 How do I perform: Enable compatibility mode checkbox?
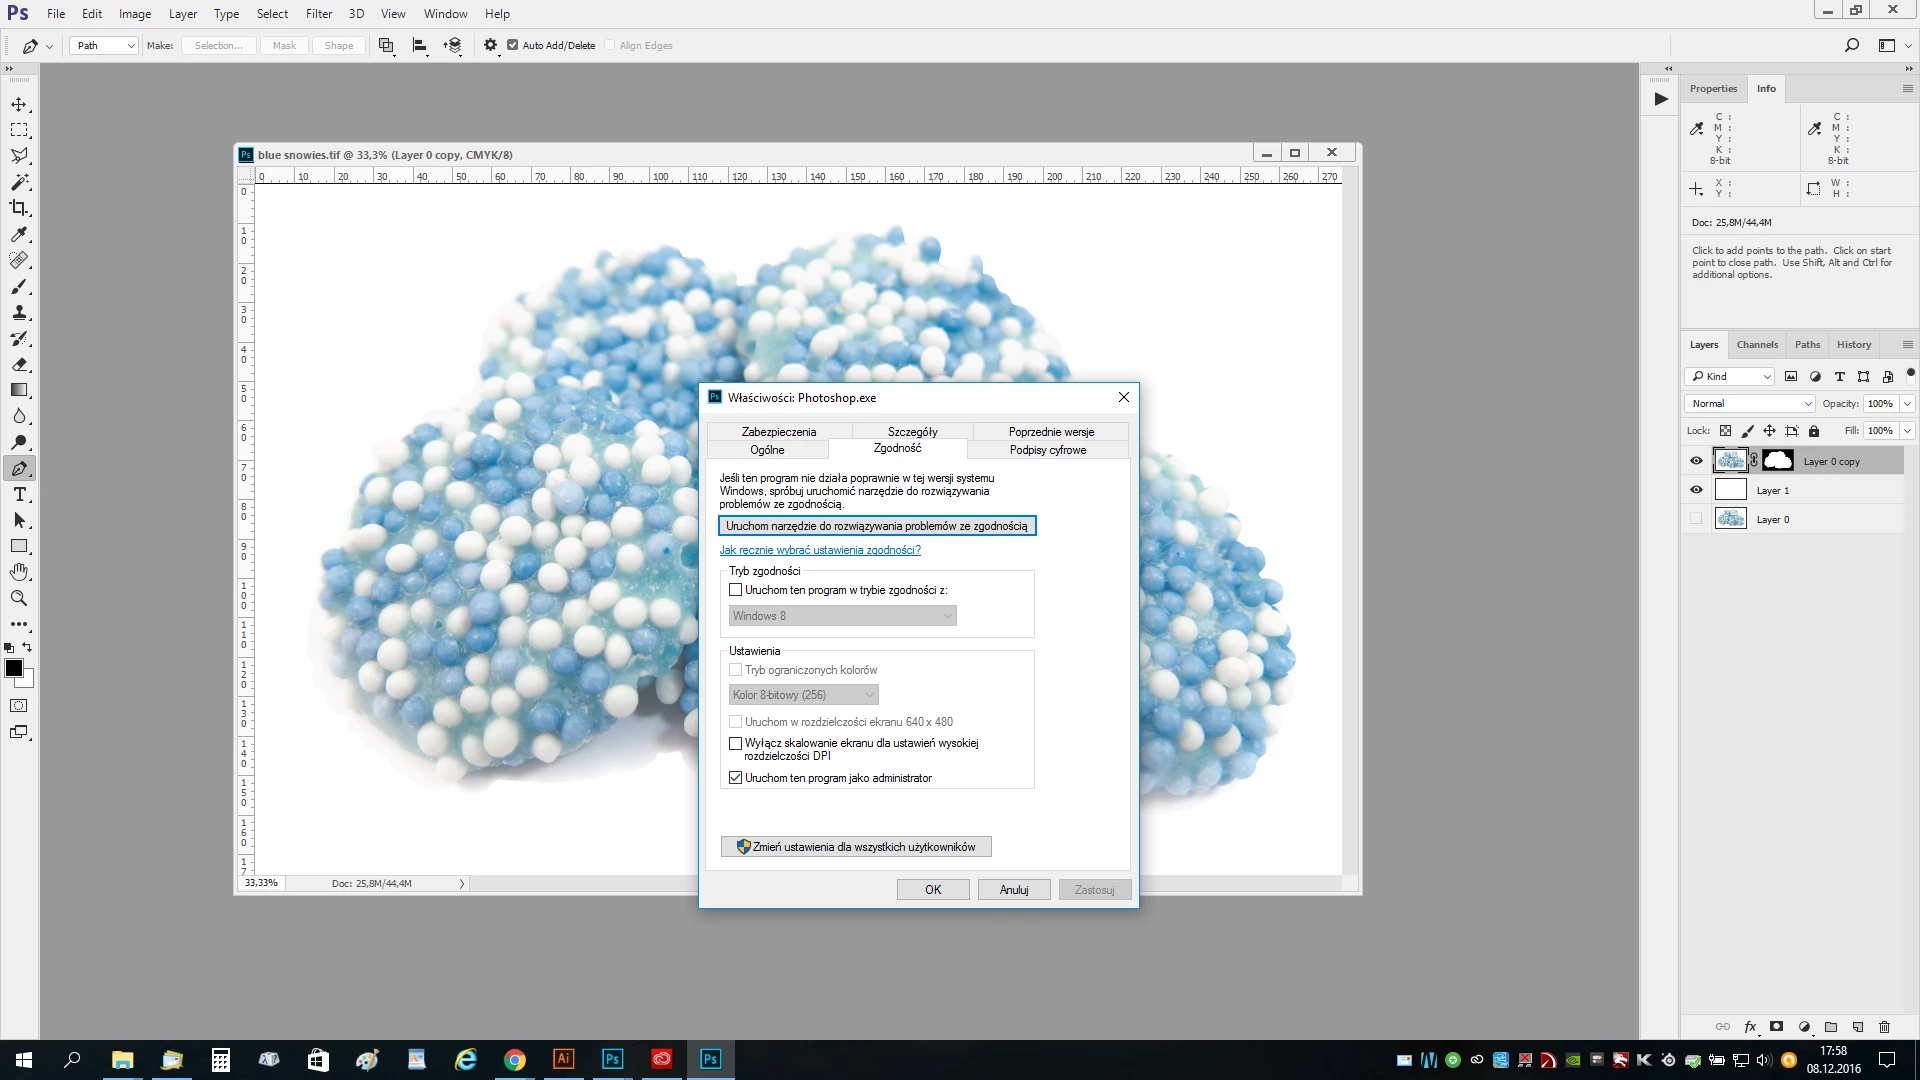736,590
